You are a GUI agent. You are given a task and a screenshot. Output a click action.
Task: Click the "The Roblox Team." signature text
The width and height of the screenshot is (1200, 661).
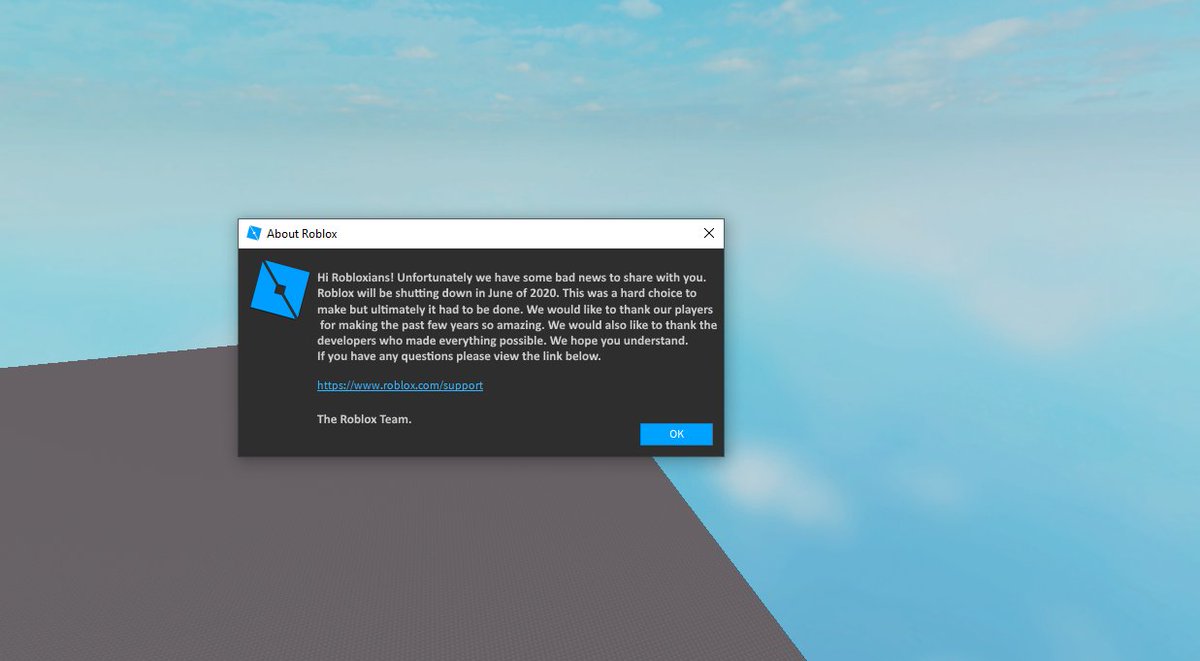point(364,419)
